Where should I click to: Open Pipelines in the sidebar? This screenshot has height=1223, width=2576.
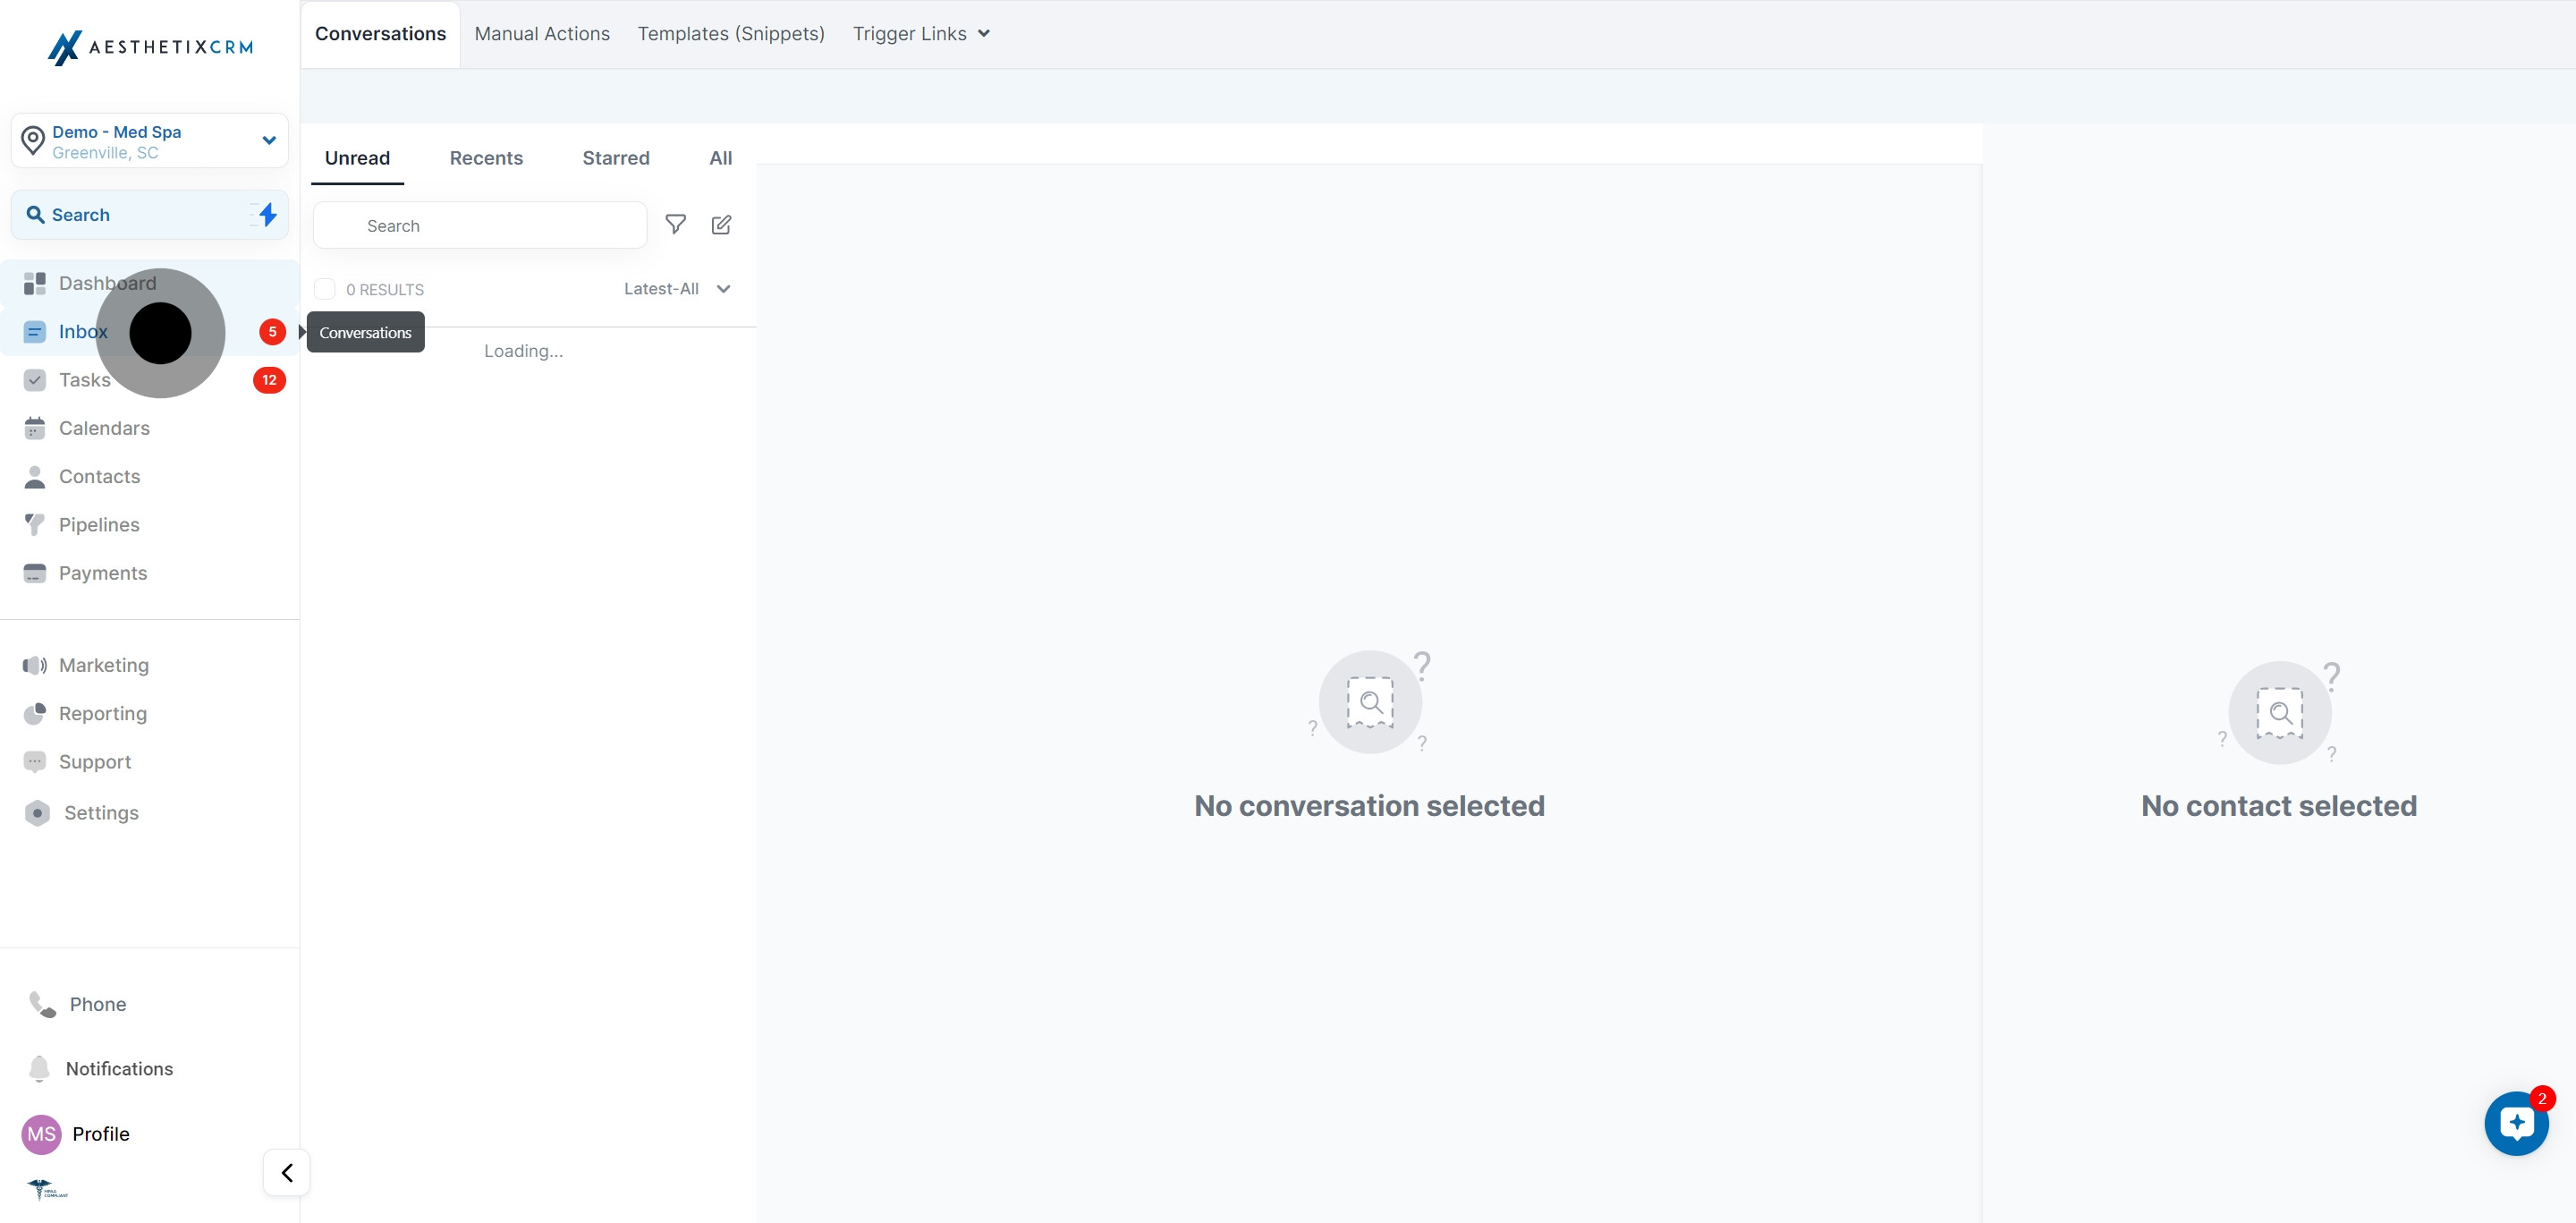[99, 525]
